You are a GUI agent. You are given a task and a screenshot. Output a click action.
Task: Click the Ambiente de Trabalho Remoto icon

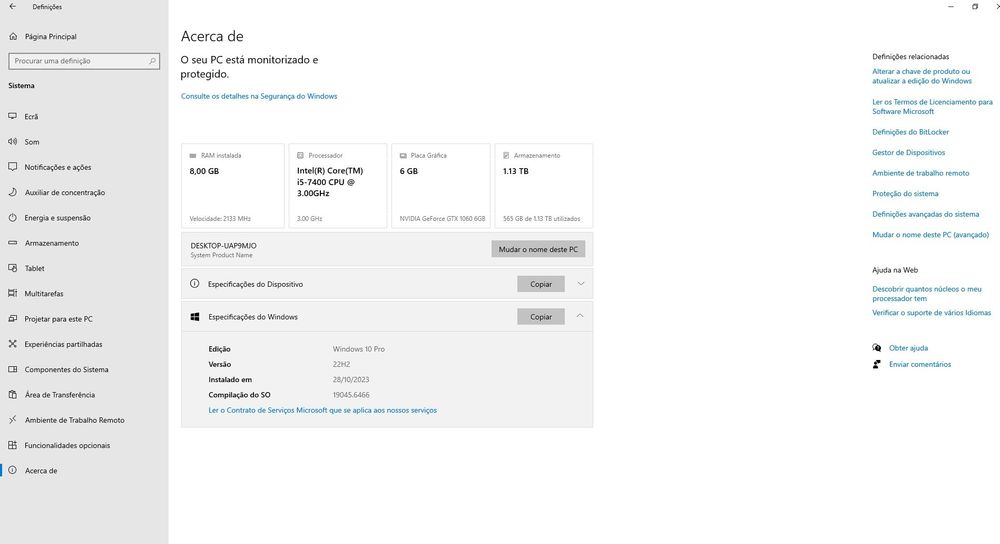pos(13,420)
